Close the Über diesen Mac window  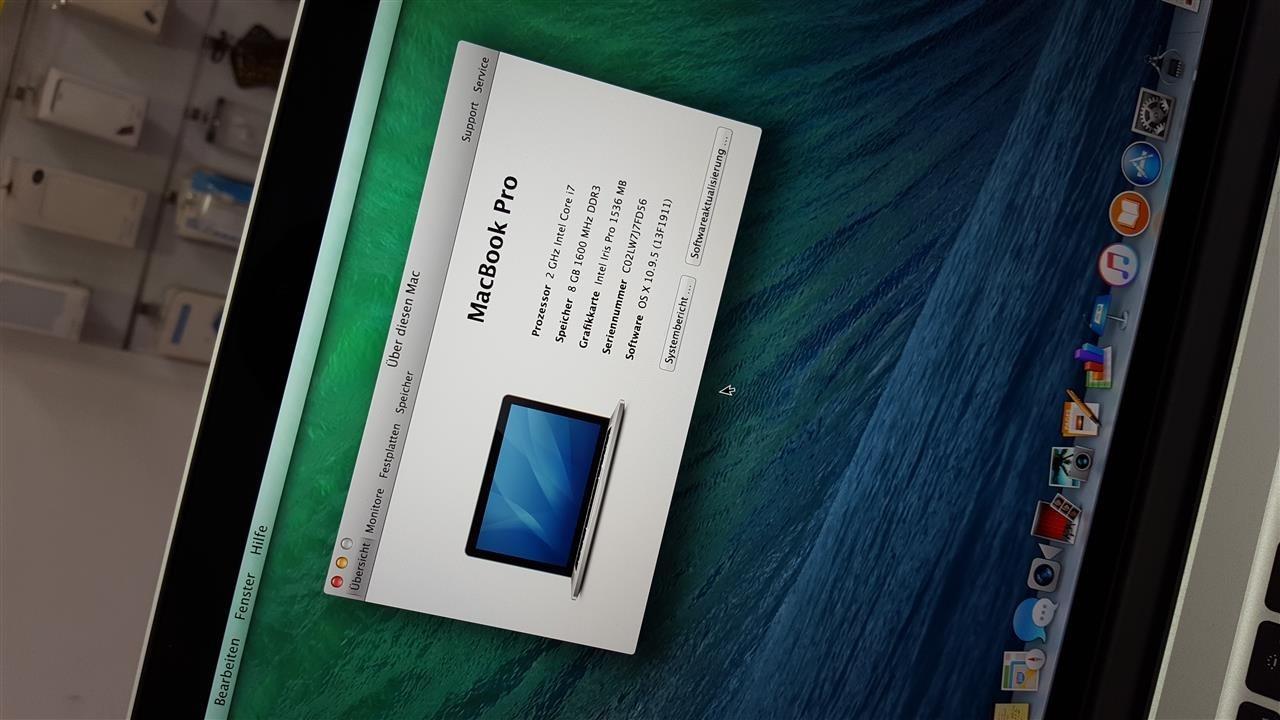tap(337, 581)
